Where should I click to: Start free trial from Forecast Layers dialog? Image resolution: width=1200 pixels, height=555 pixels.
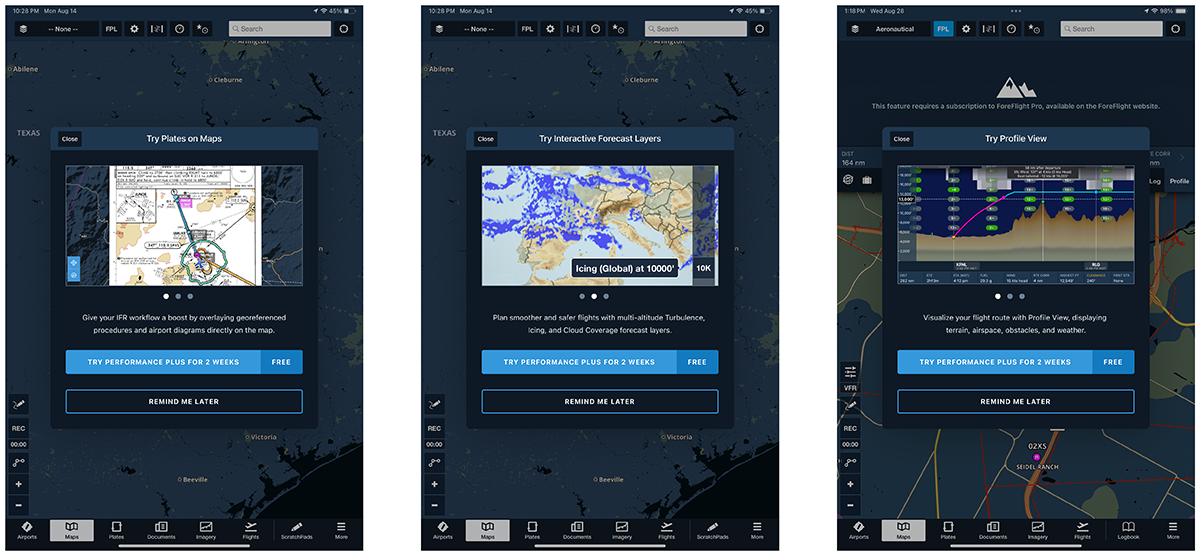click(x=600, y=362)
